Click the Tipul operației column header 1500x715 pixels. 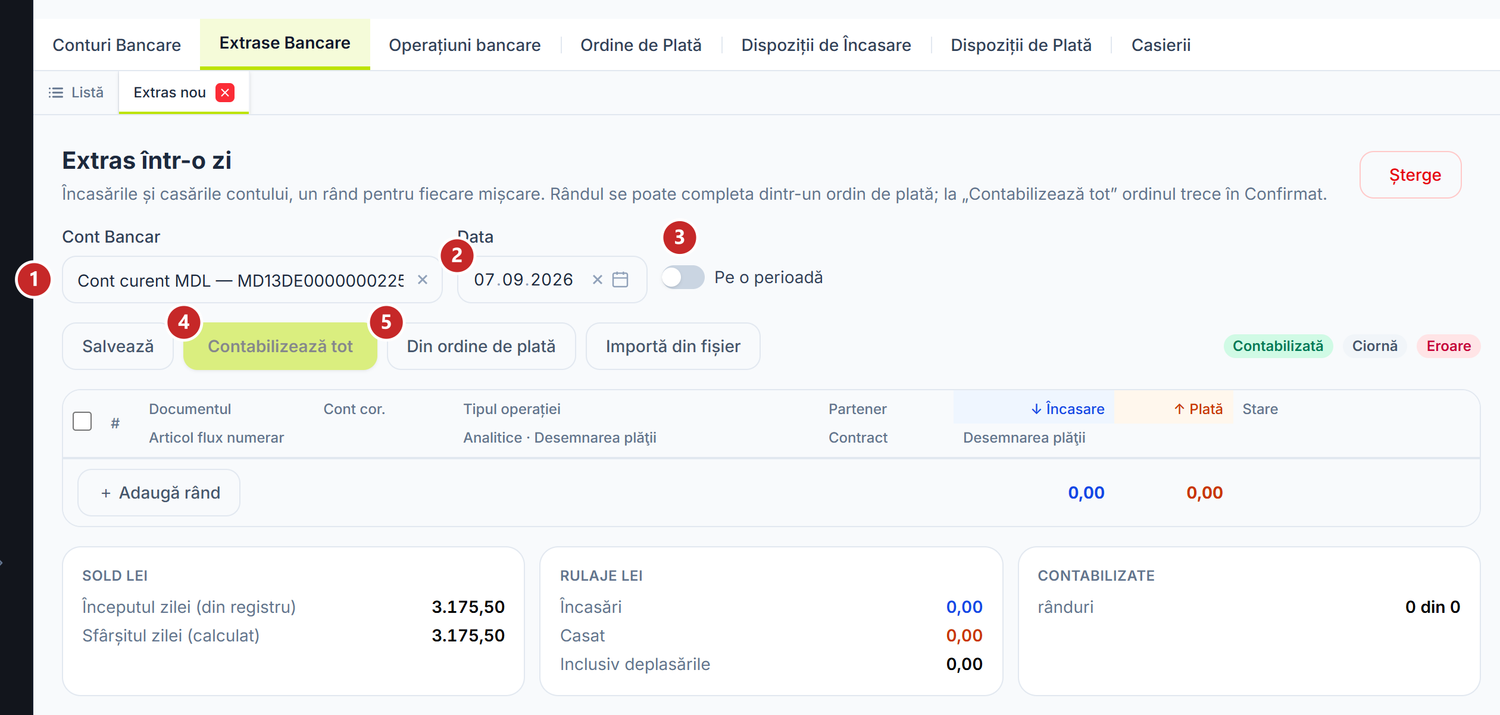point(512,409)
